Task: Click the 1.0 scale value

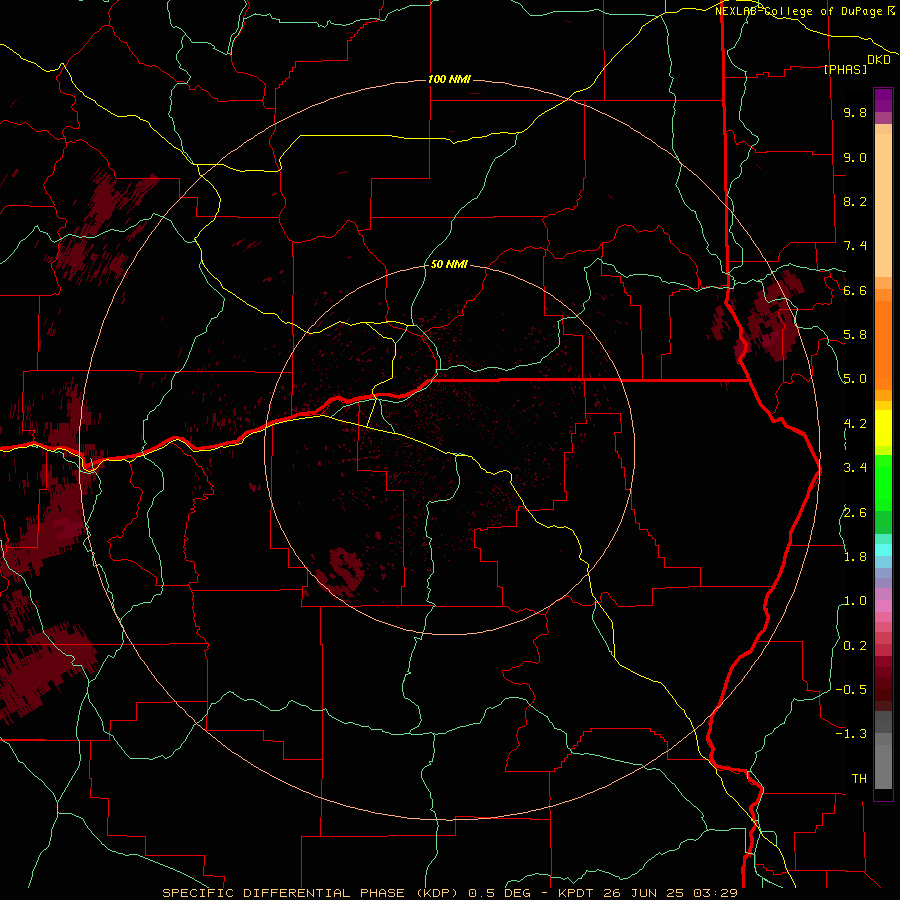Action: [855, 601]
